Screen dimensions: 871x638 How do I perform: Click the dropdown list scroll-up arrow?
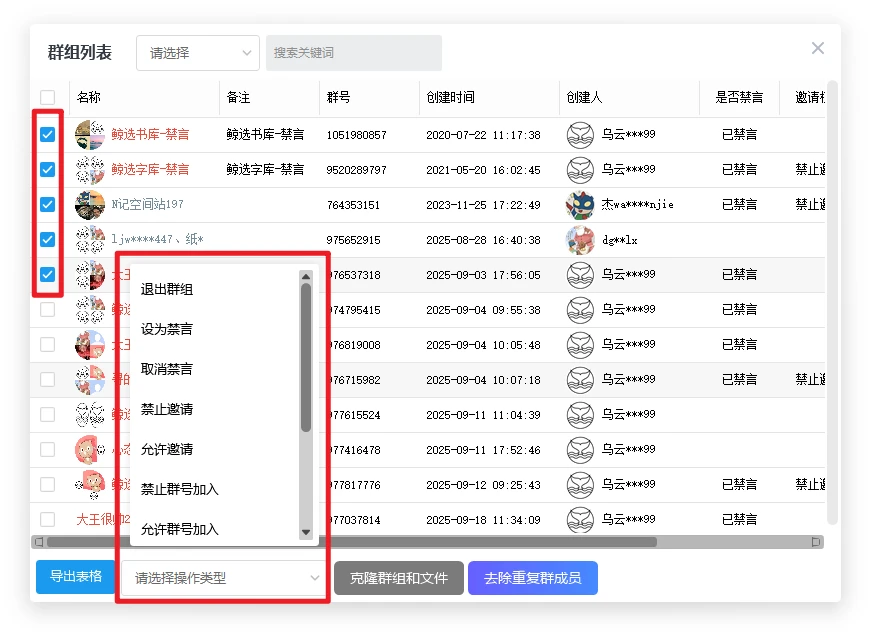pyautogui.click(x=306, y=277)
